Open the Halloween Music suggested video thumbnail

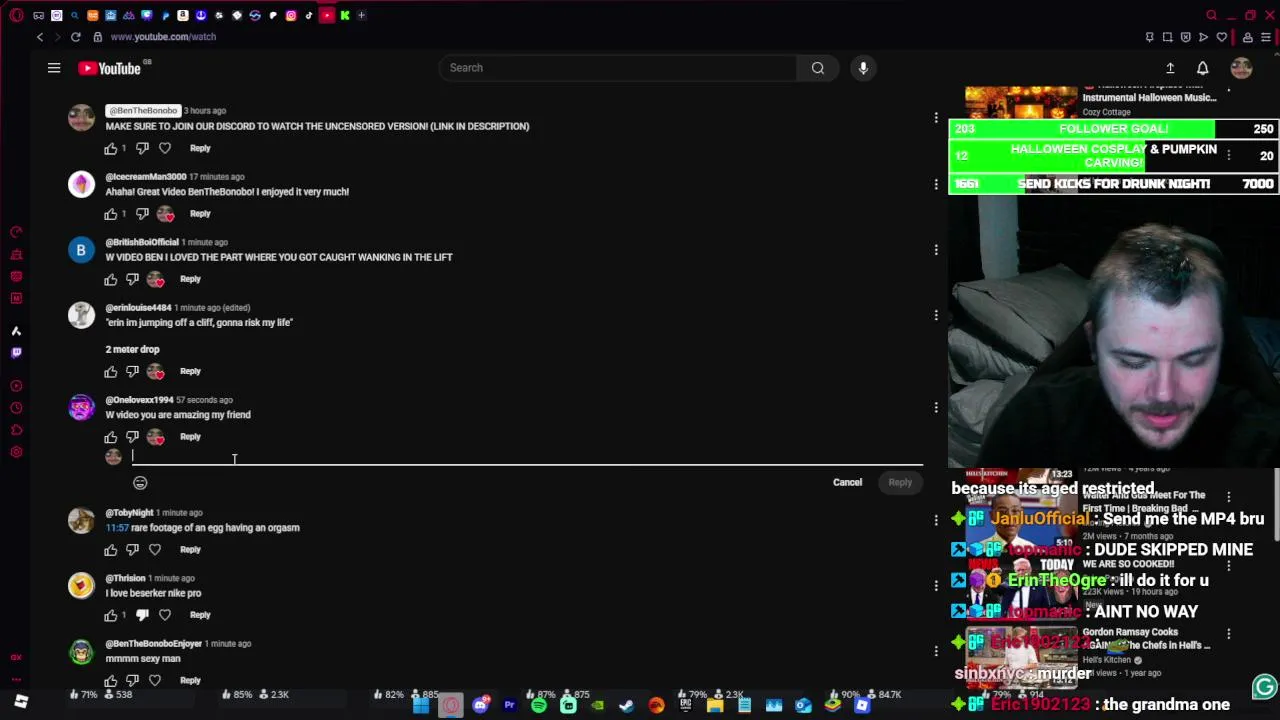(1021, 102)
